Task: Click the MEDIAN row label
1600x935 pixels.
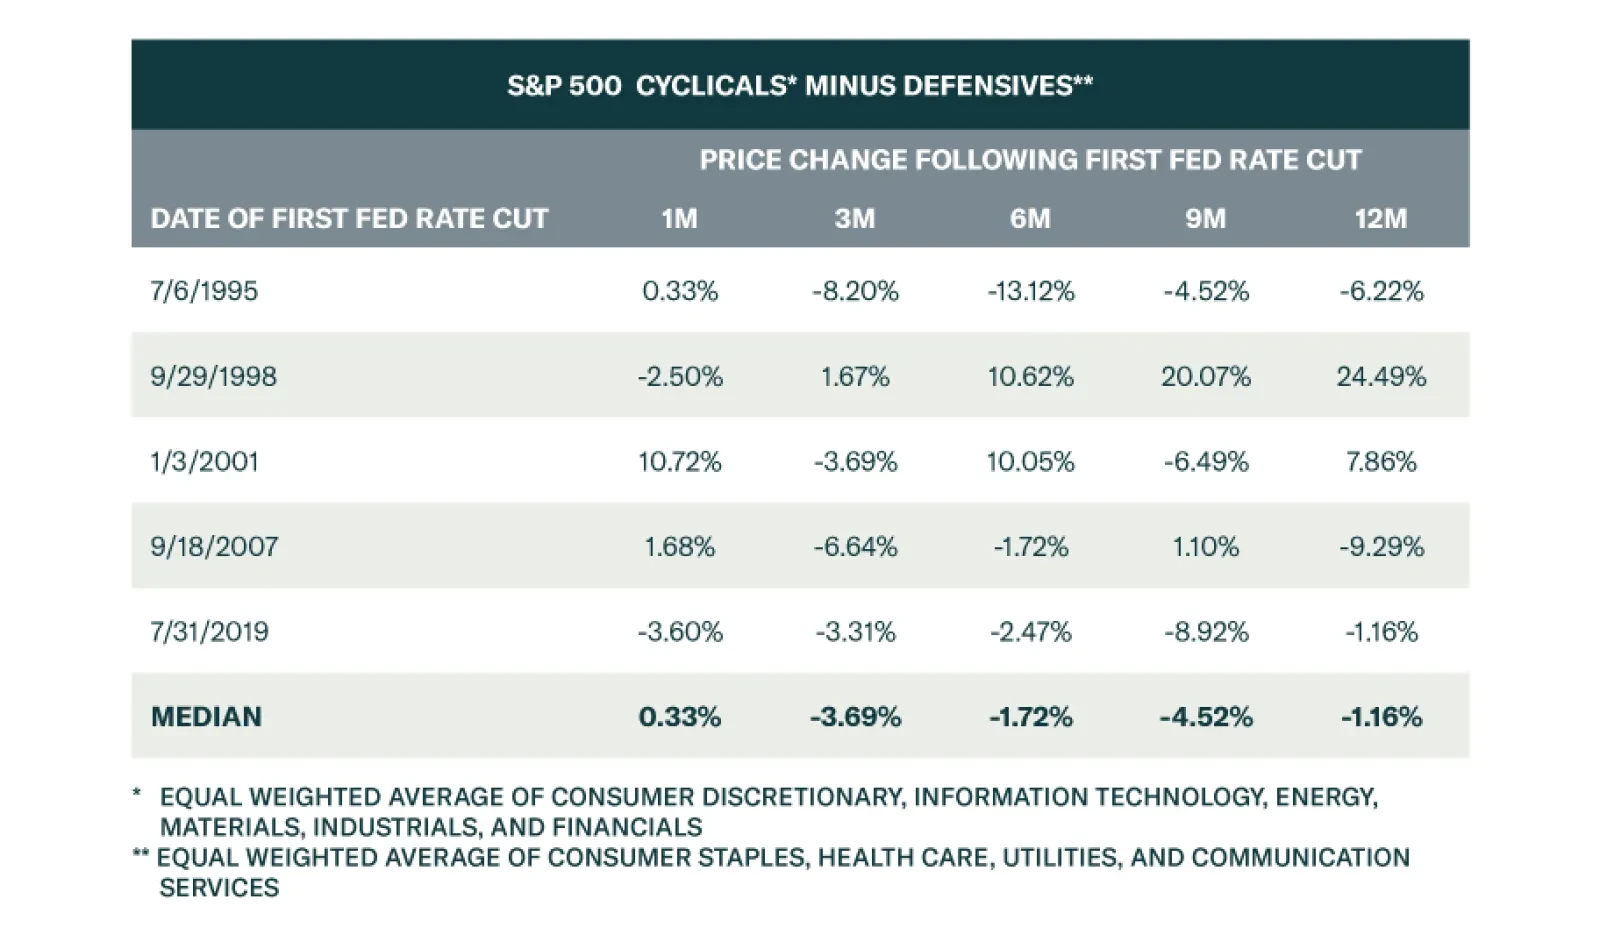Action: (x=206, y=717)
